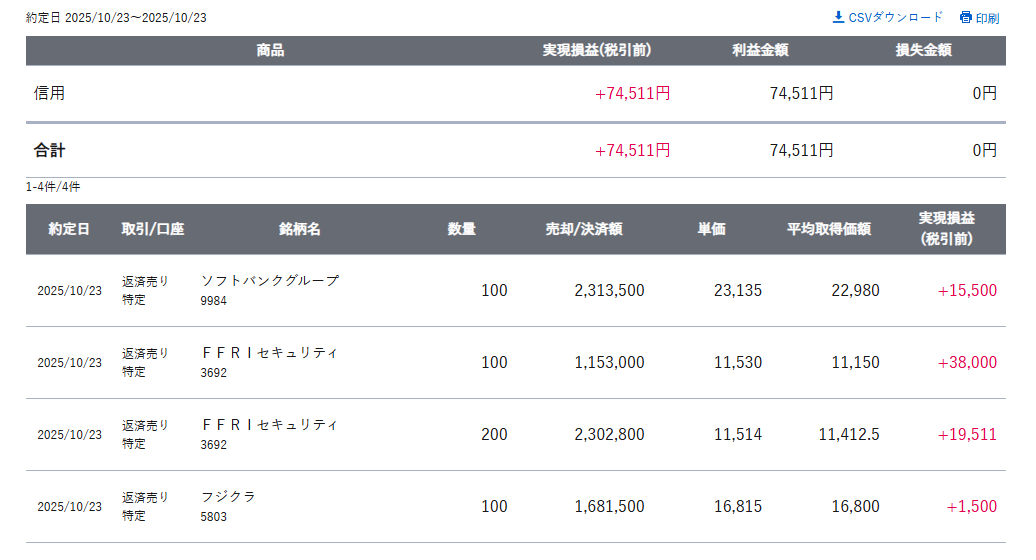Click the +19,511 realized profit value
The height and width of the screenshot is (560, 1036).
pos(967,435)
